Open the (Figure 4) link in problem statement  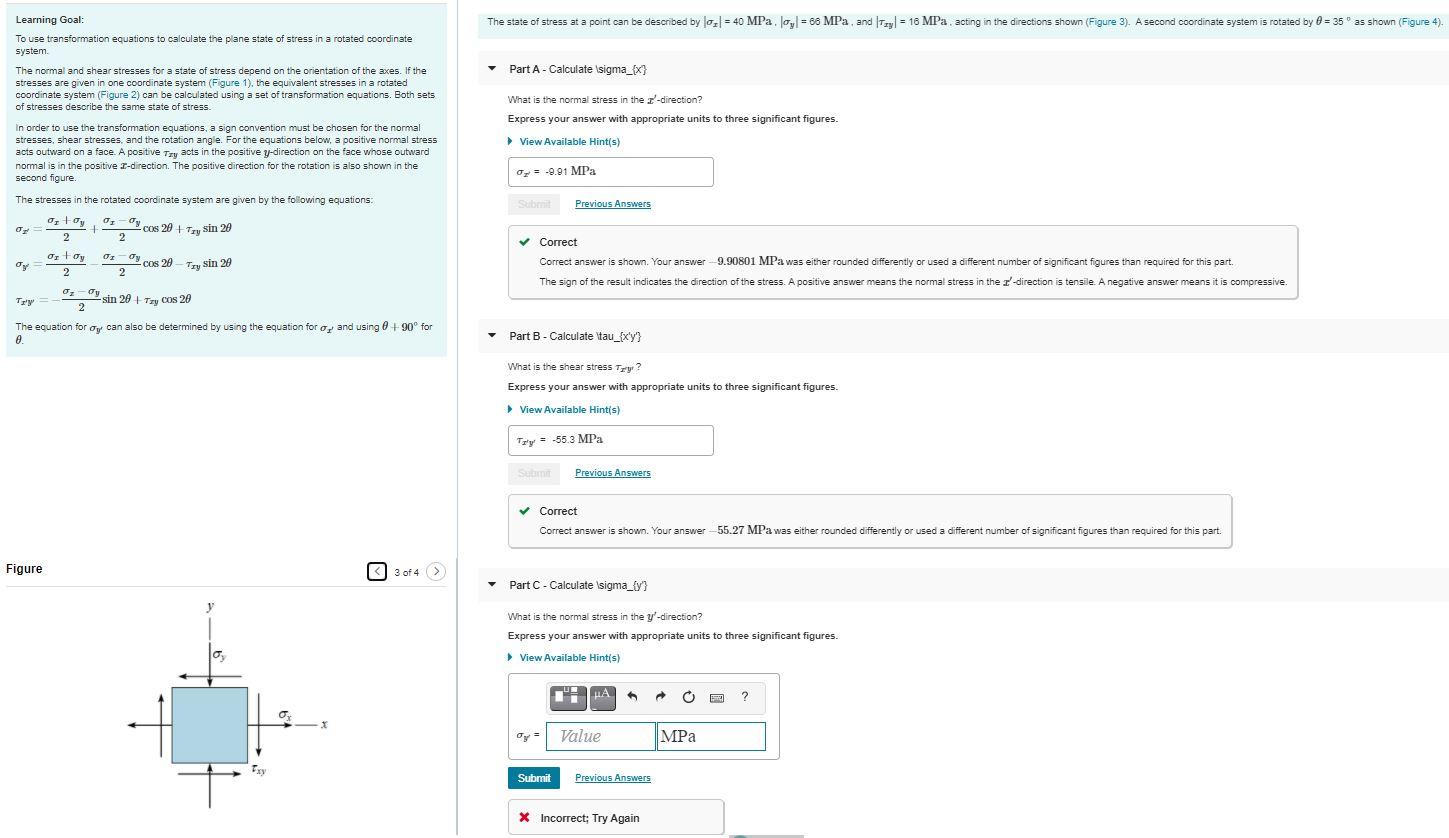[1420, 22]
